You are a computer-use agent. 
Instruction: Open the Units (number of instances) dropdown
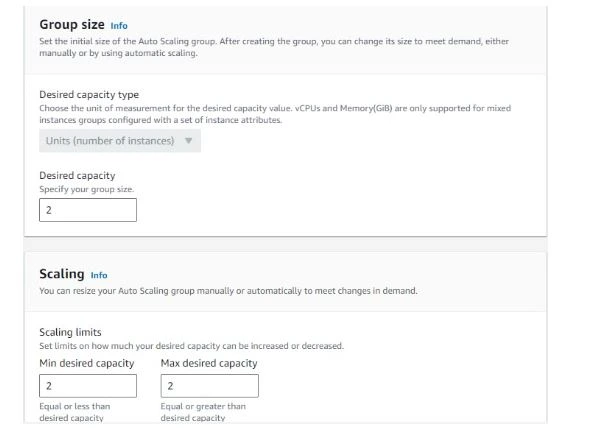pyautogui.click(x=120, y=141)
